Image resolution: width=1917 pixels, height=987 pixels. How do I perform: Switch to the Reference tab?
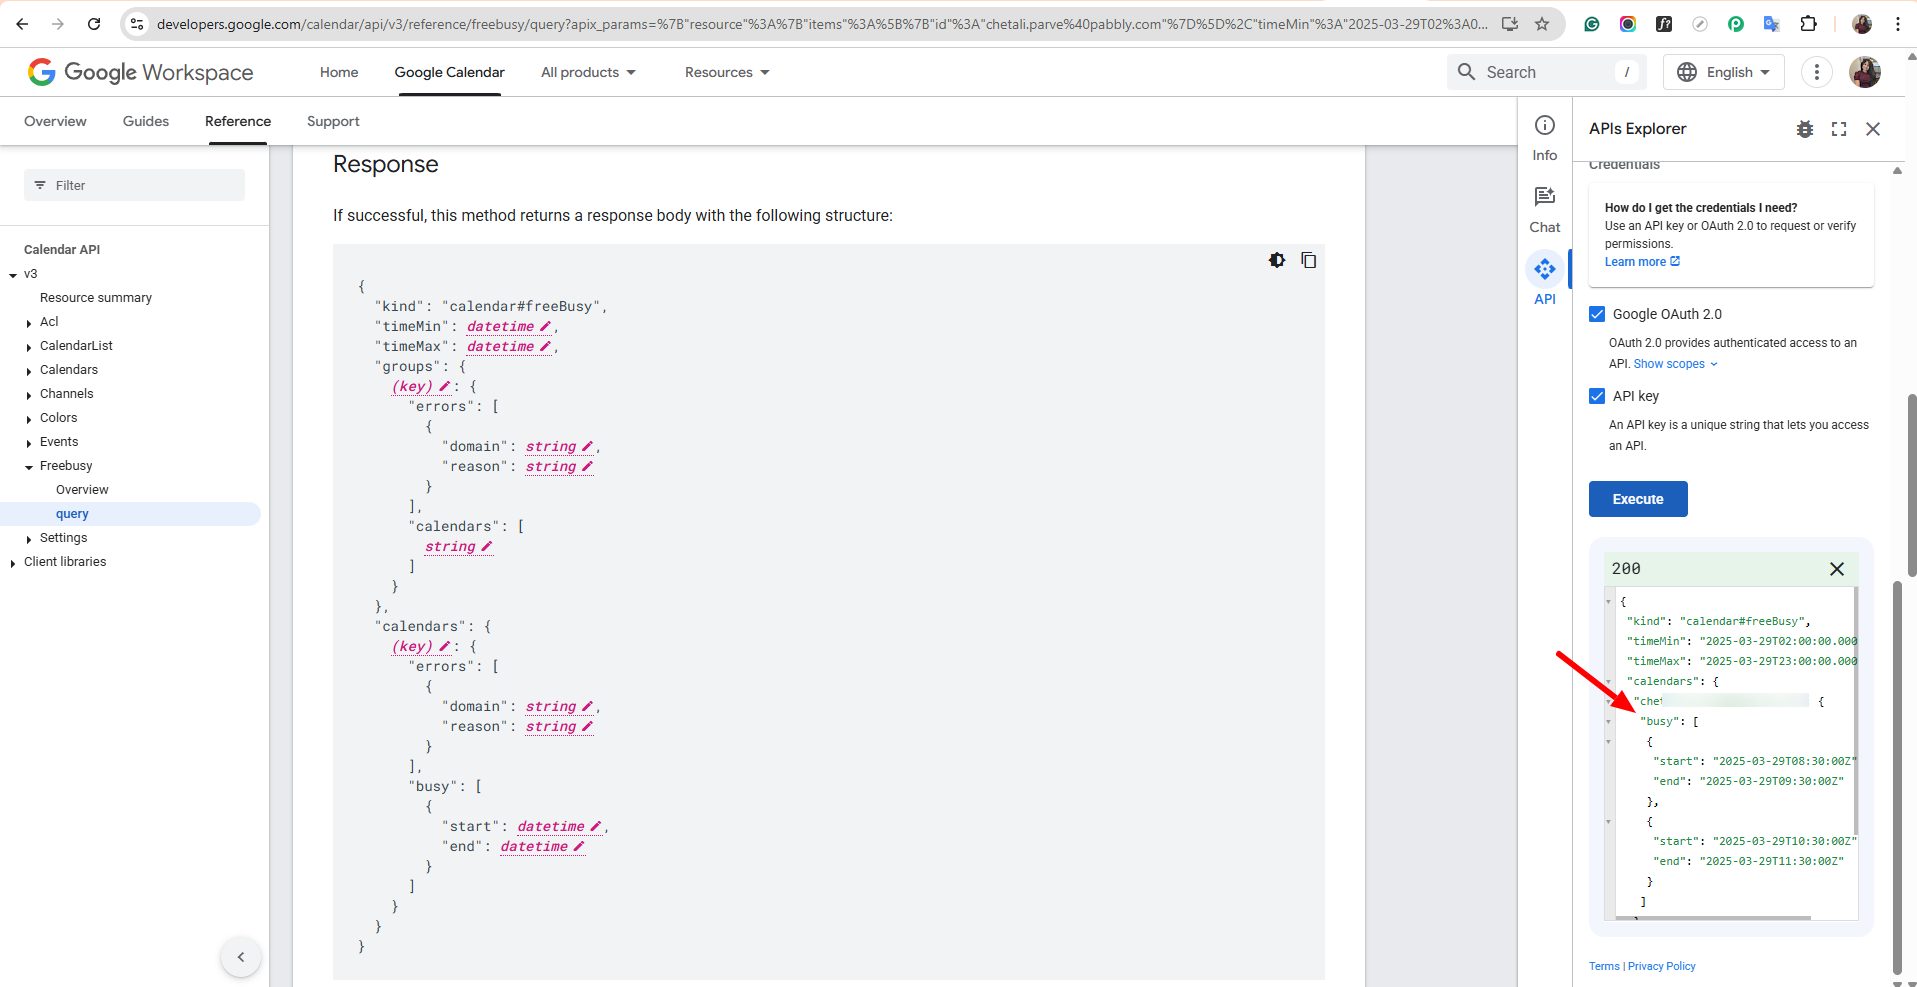tap(238, 121)
